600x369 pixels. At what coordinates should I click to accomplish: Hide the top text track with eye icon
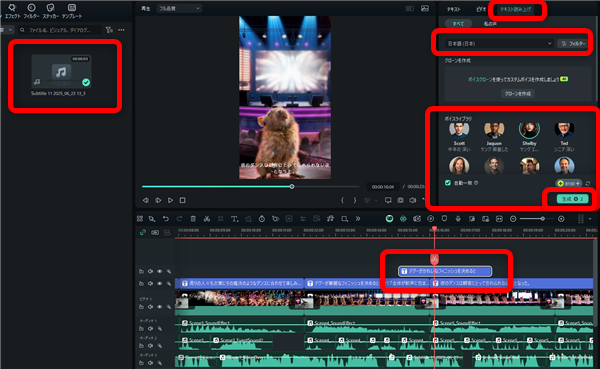160,271
